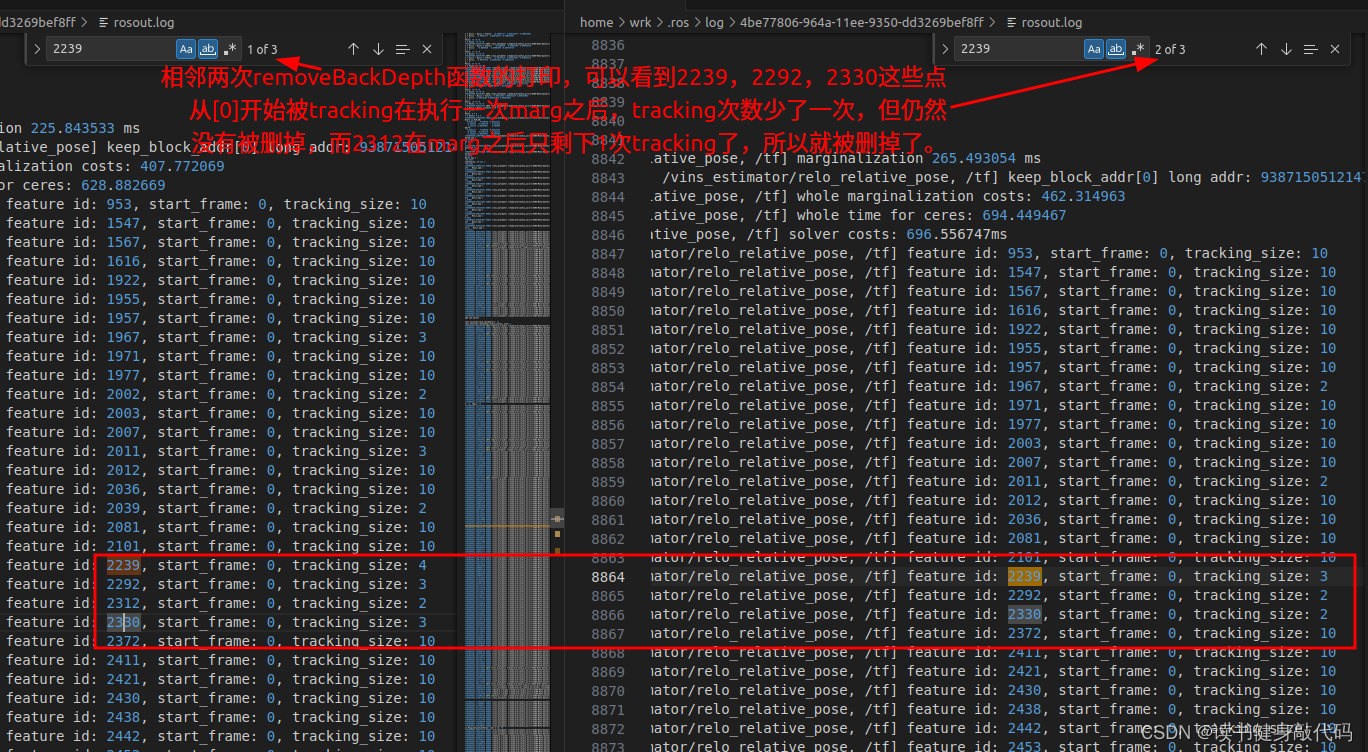
Task: Toggle Find in Selection in right find widget
Action: pos(1310,49)
